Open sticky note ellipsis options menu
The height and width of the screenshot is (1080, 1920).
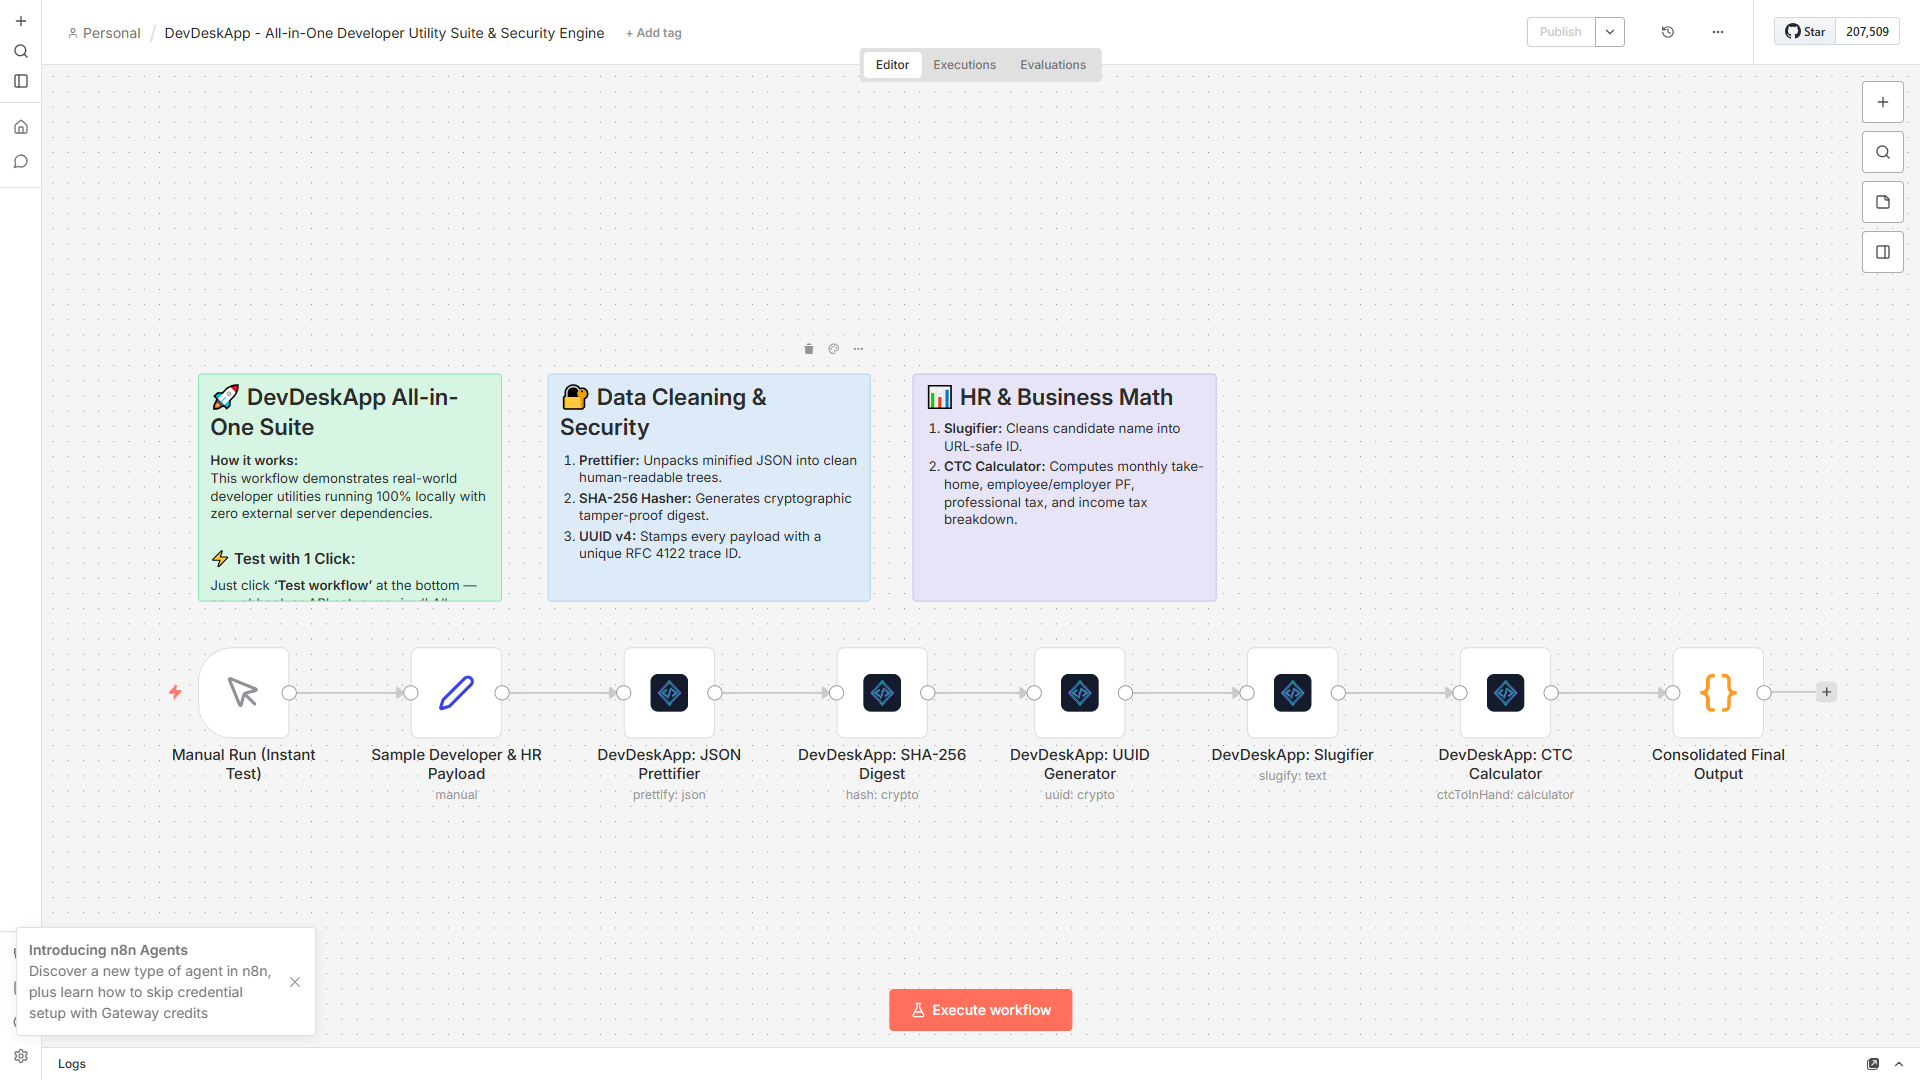click(858, 349)
